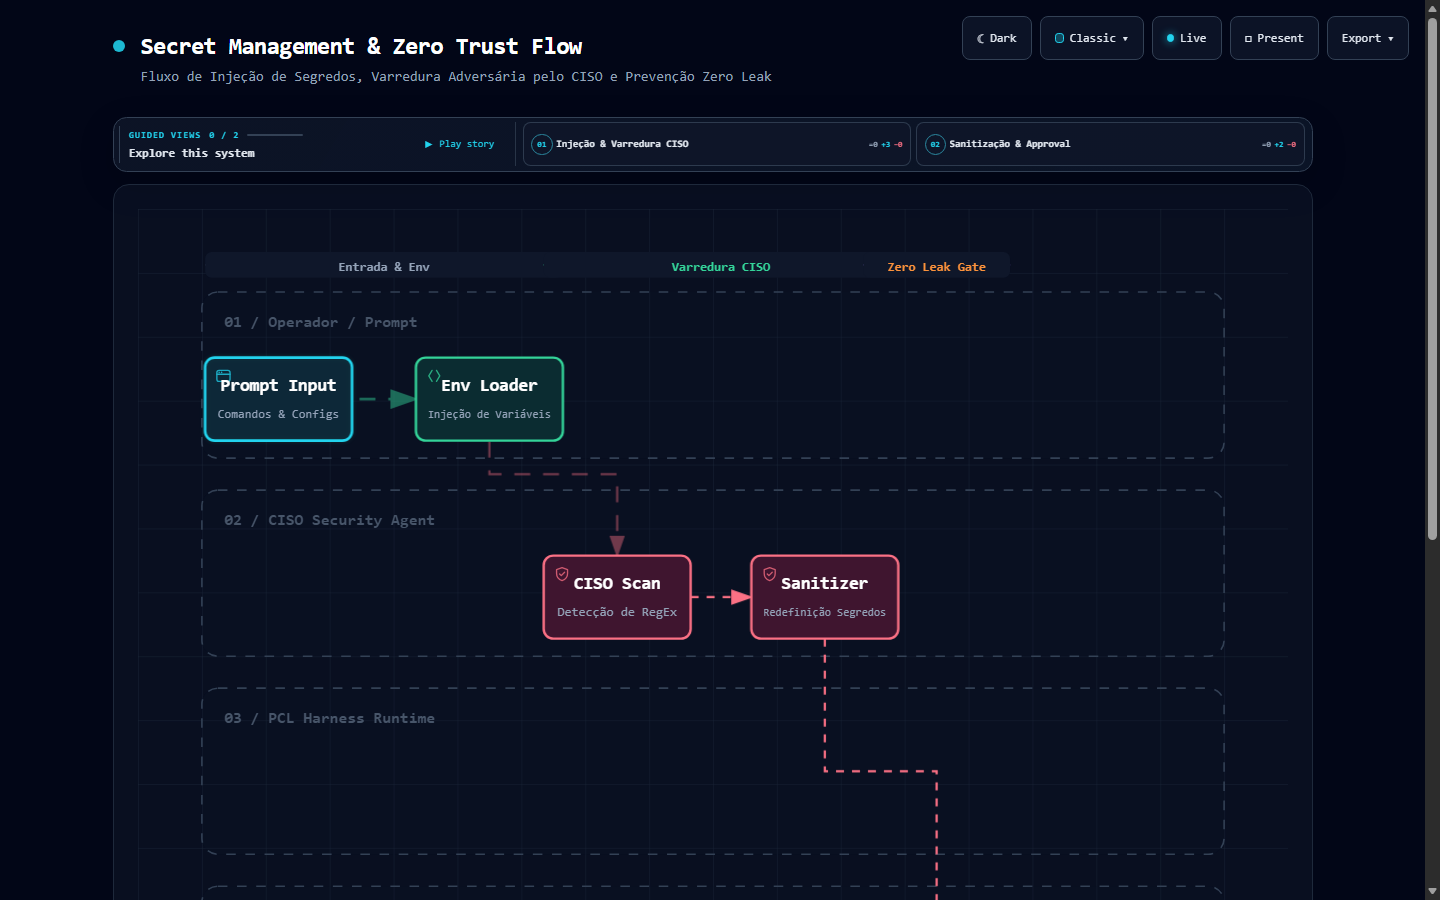Click the shield icon on CISO Scan node
1440x900 pixels.
562,574
